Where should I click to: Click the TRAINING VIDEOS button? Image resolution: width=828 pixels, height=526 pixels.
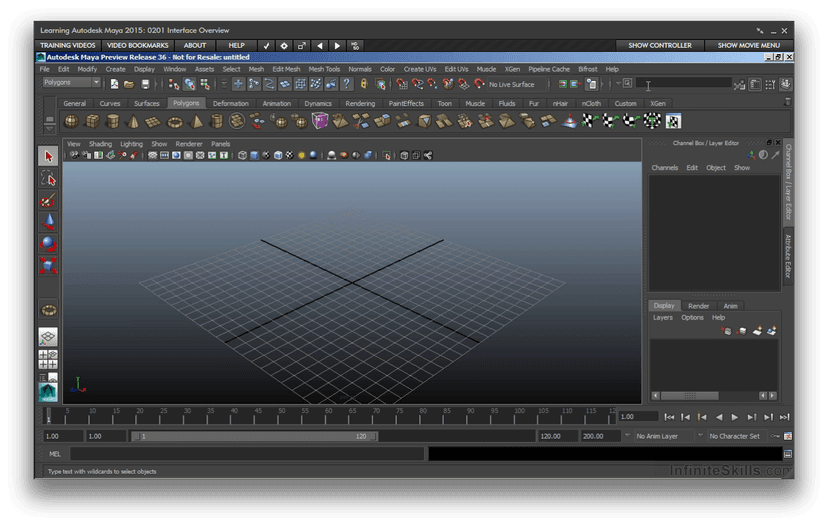click(68, 45)
